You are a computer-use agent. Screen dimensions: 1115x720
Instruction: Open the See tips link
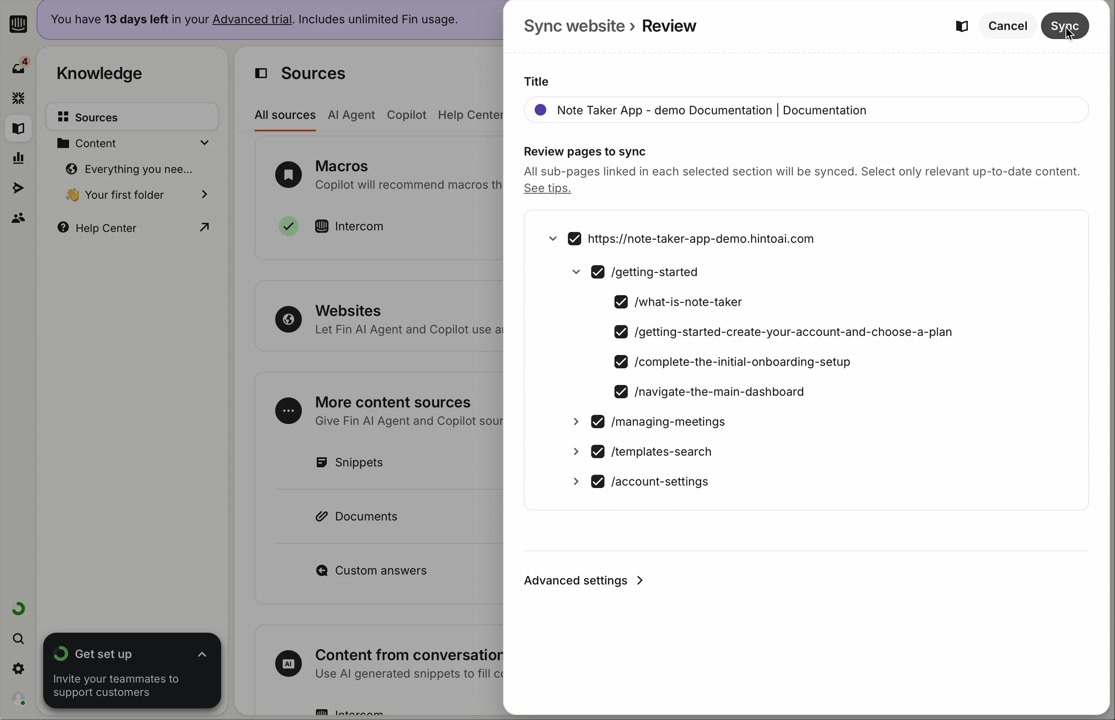point(547,189)
